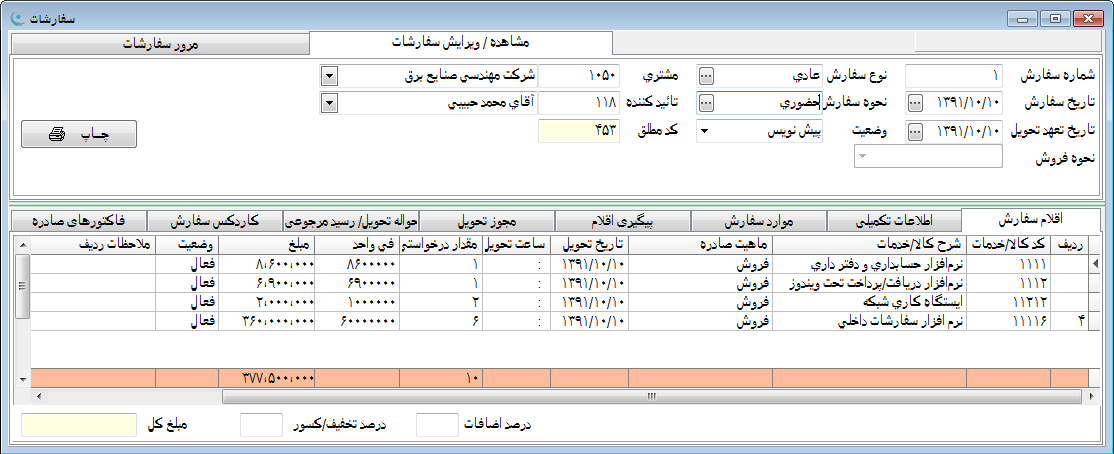Select the کاردکس سفارش tab

(x=214, y=220)
